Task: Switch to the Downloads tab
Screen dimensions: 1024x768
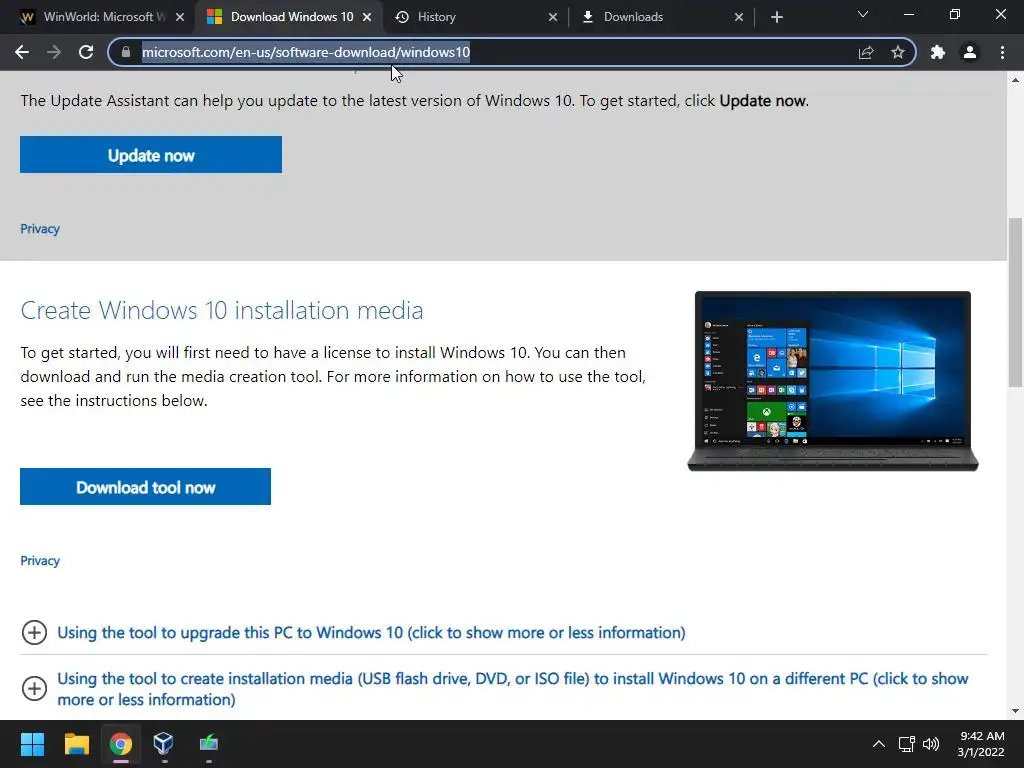Action: tap(663, 17)
